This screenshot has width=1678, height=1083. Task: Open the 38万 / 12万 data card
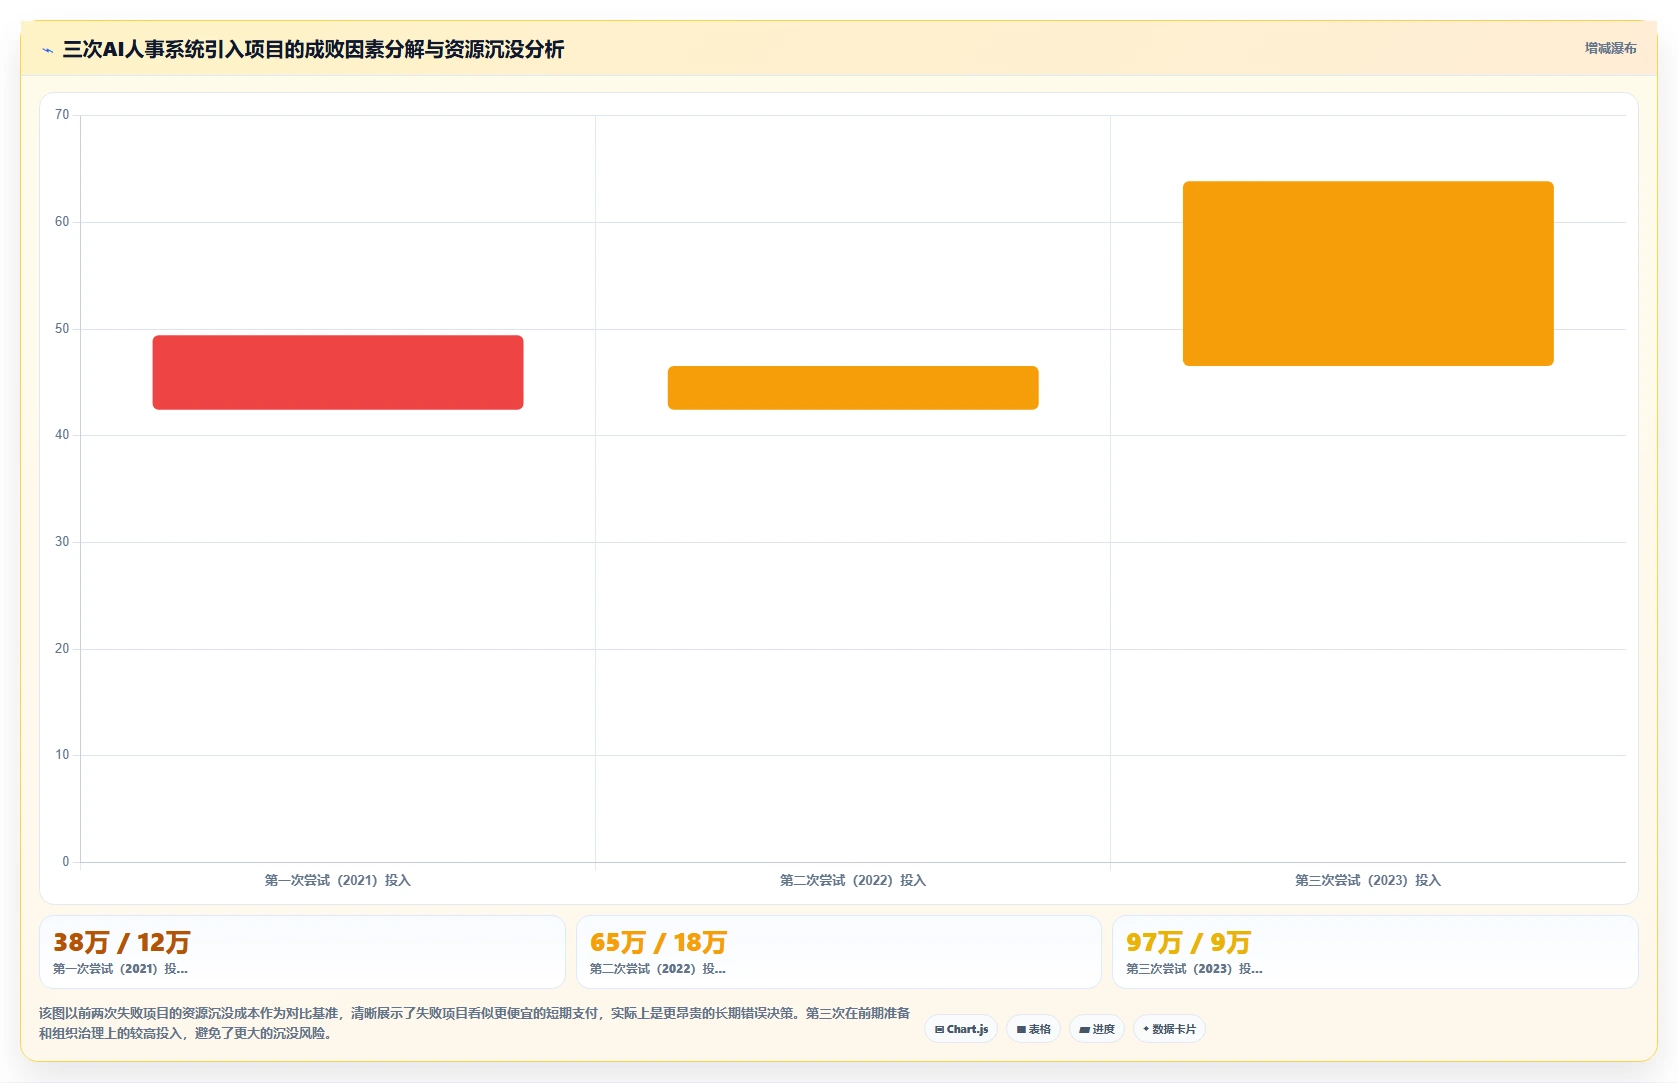(x=302, y=952)
